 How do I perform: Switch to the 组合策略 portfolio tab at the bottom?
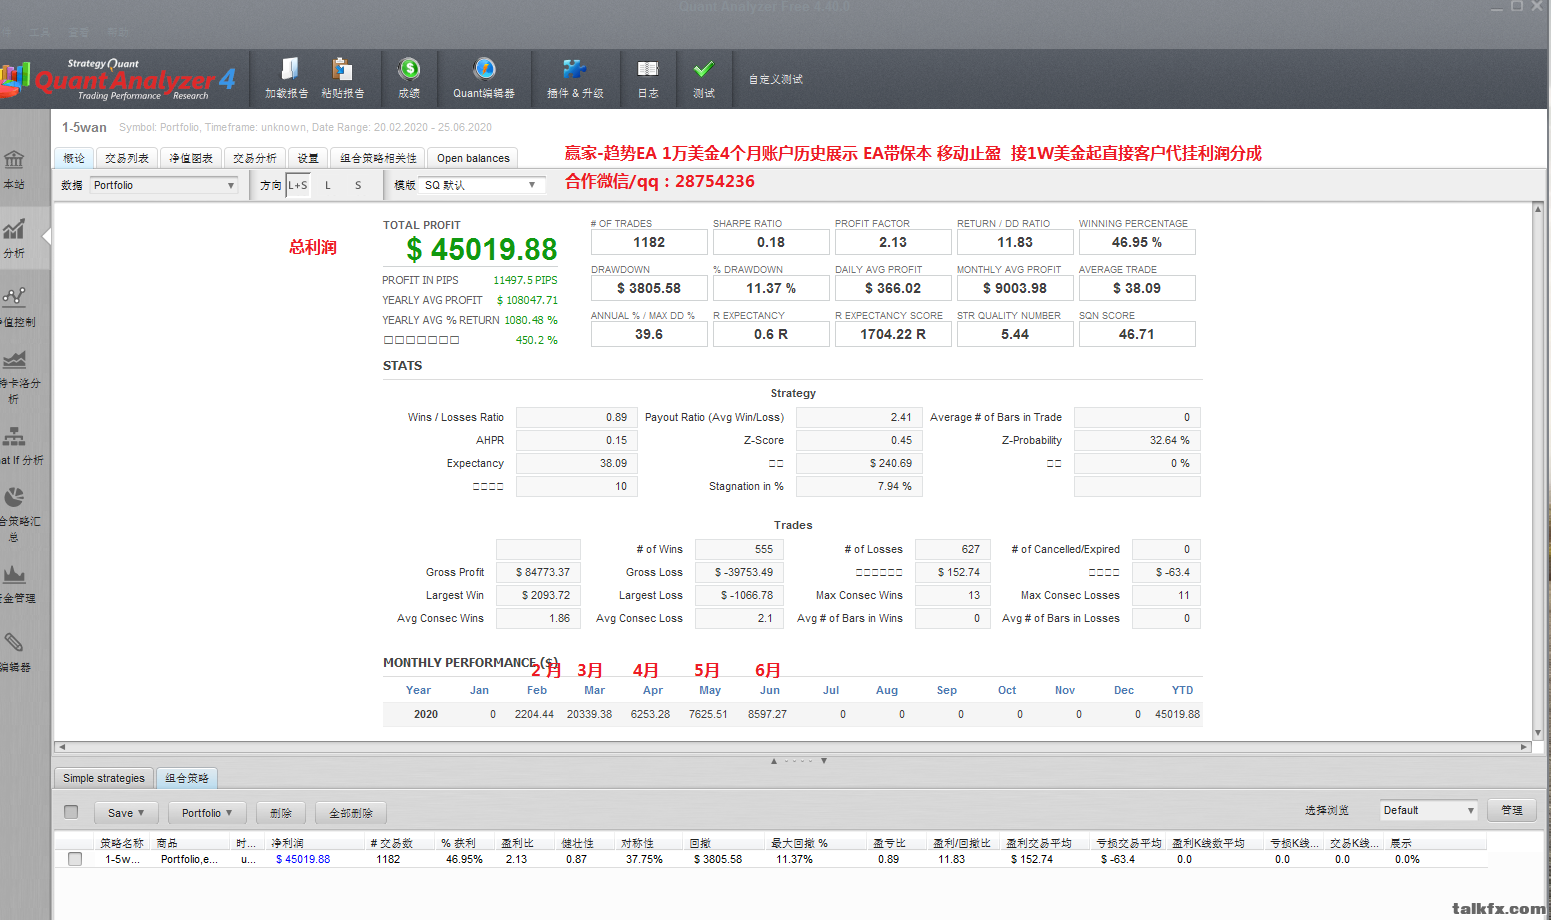pos(187,778)
